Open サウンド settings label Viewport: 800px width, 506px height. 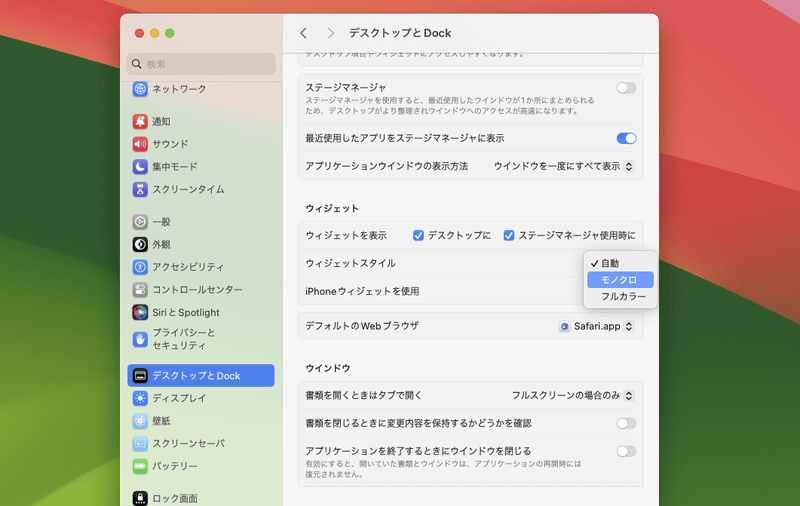[x=170, y=144]
